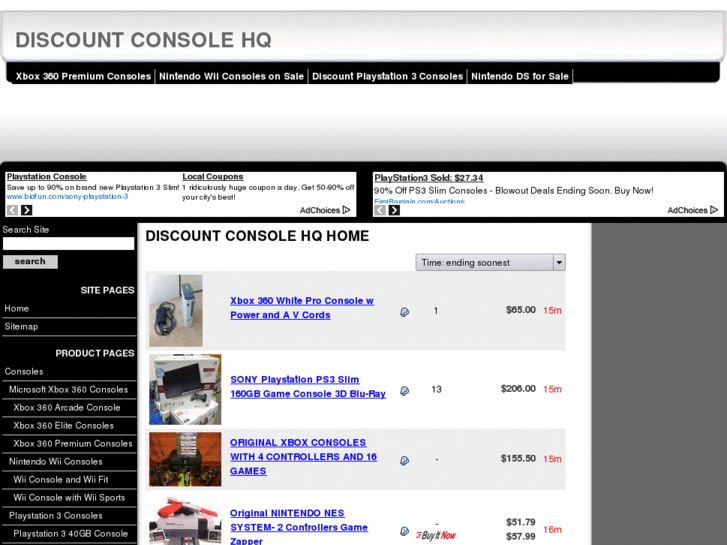Open Nintendo Wii Consoles on Sale tab
The image size is (727, 545).
231,77
